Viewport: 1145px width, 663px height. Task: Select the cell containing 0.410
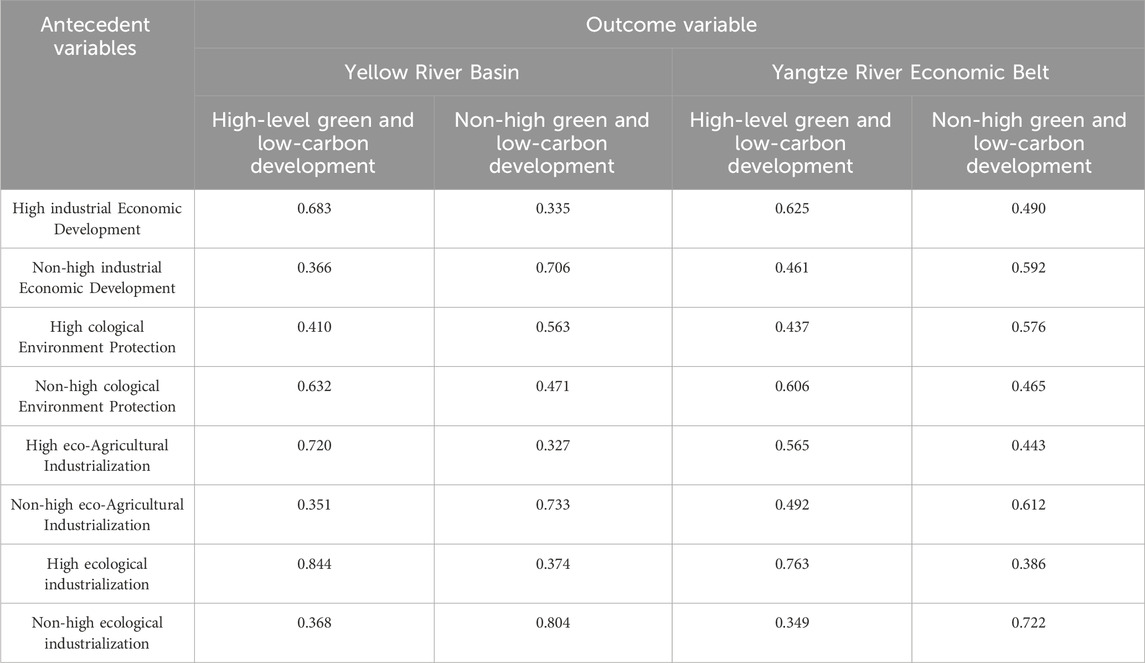click(x=313, y=326)
